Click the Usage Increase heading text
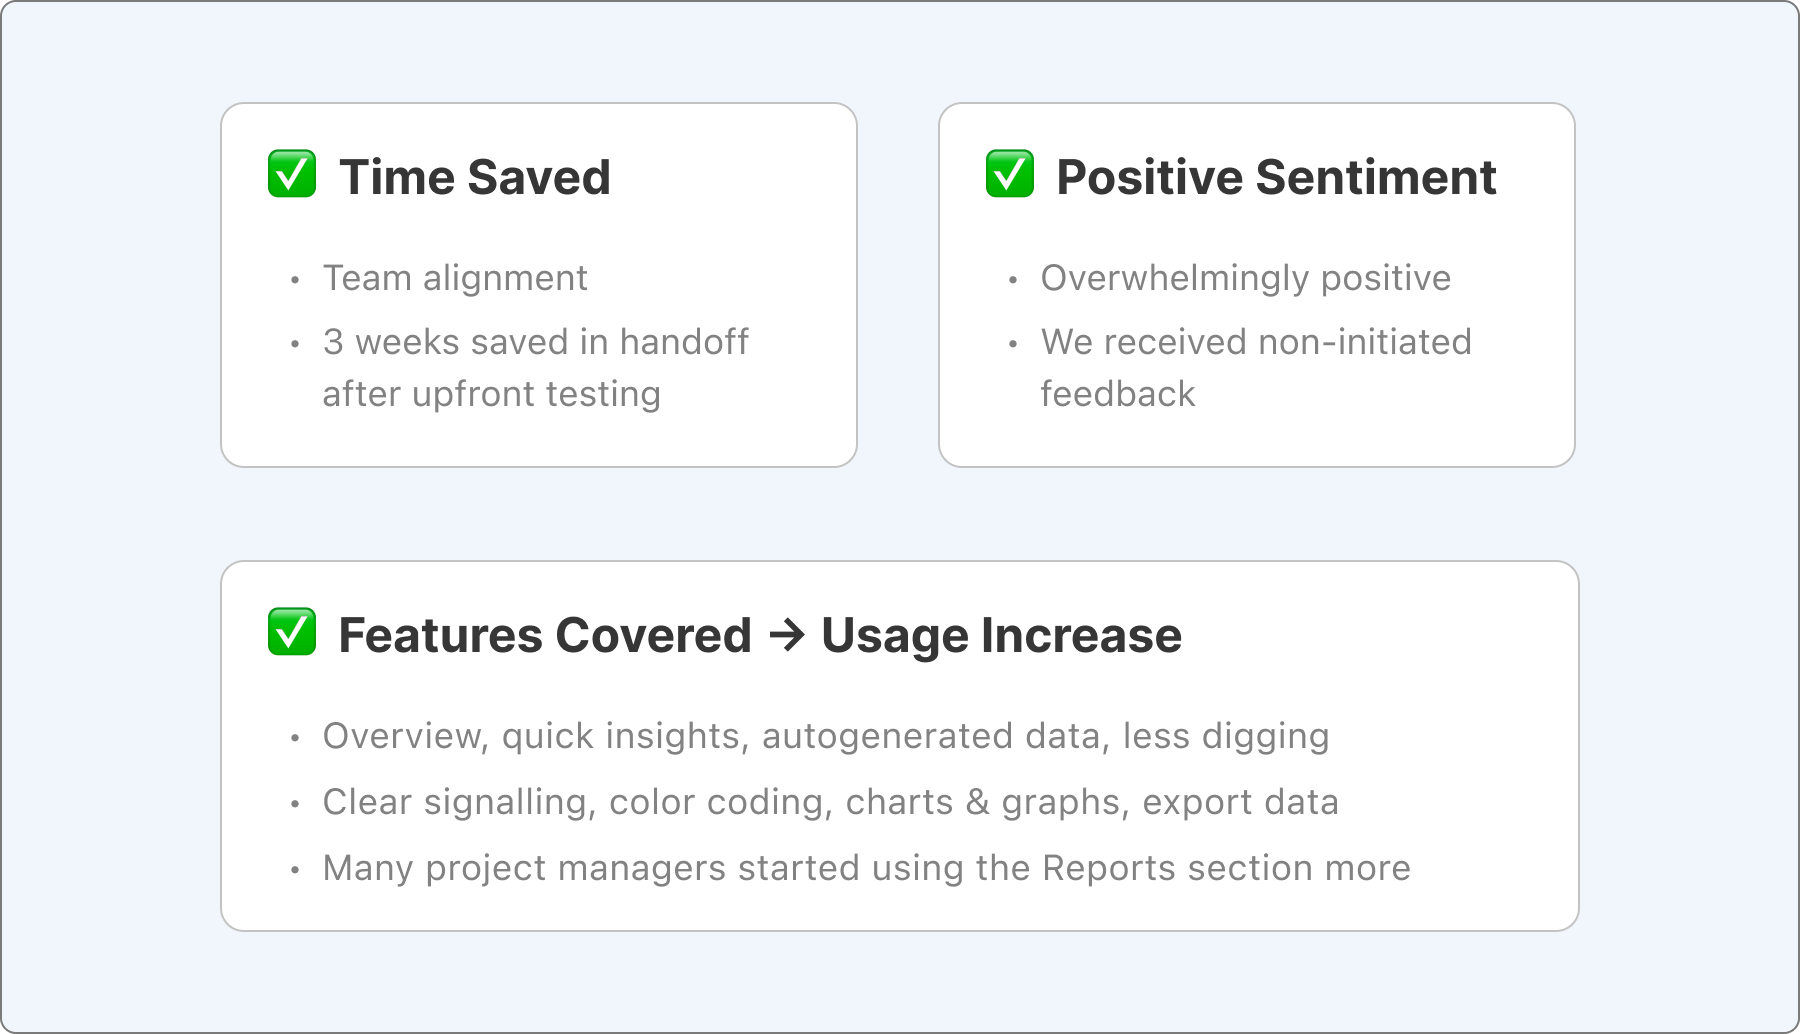1800x1034 pixels. (1001, 635)
